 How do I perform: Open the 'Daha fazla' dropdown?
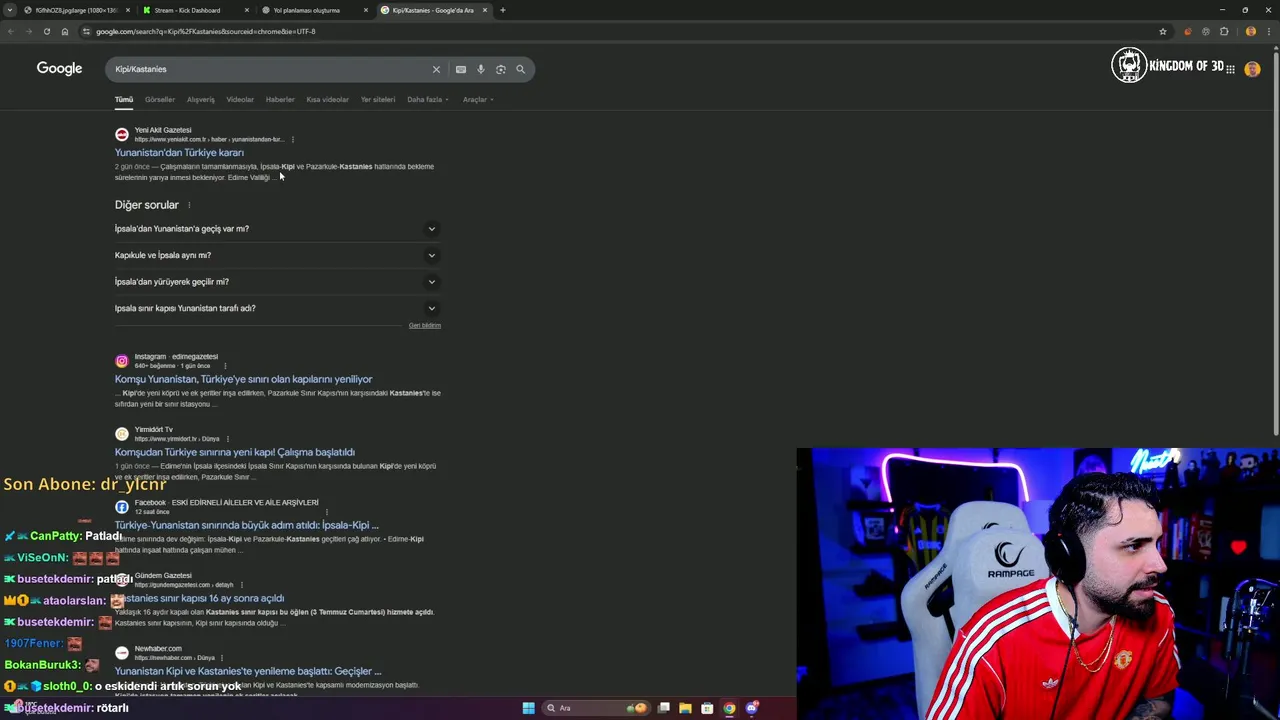click(x=427, y=99)
